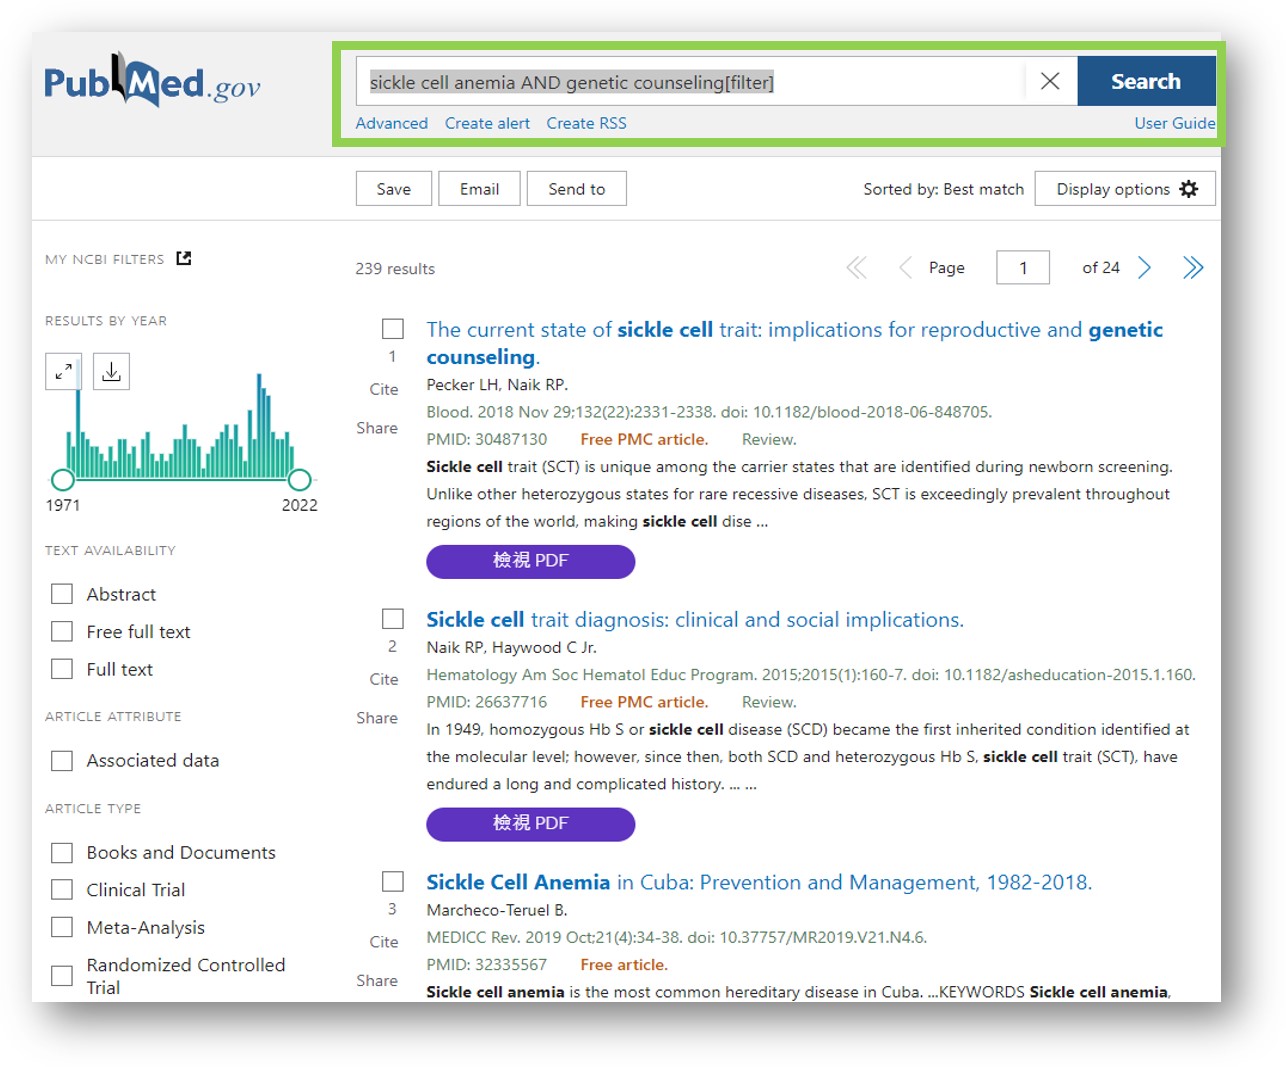Expand the results by year chart
The width and height of the screenshot is (1286, 1067).
63,371
